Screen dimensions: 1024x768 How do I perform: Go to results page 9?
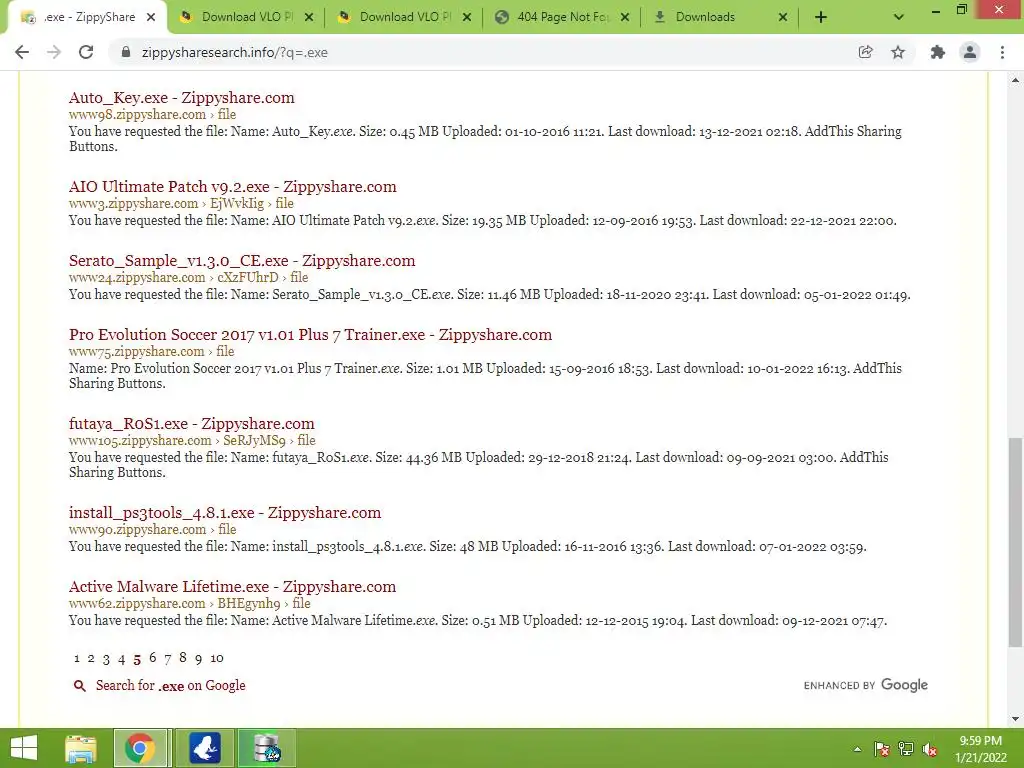click(x=199, y=658)
